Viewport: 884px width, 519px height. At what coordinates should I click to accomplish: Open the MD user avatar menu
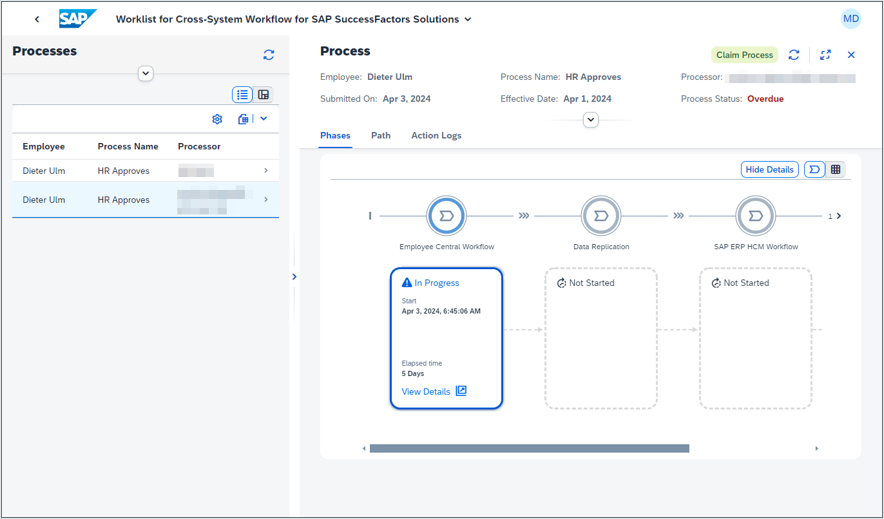851,19
